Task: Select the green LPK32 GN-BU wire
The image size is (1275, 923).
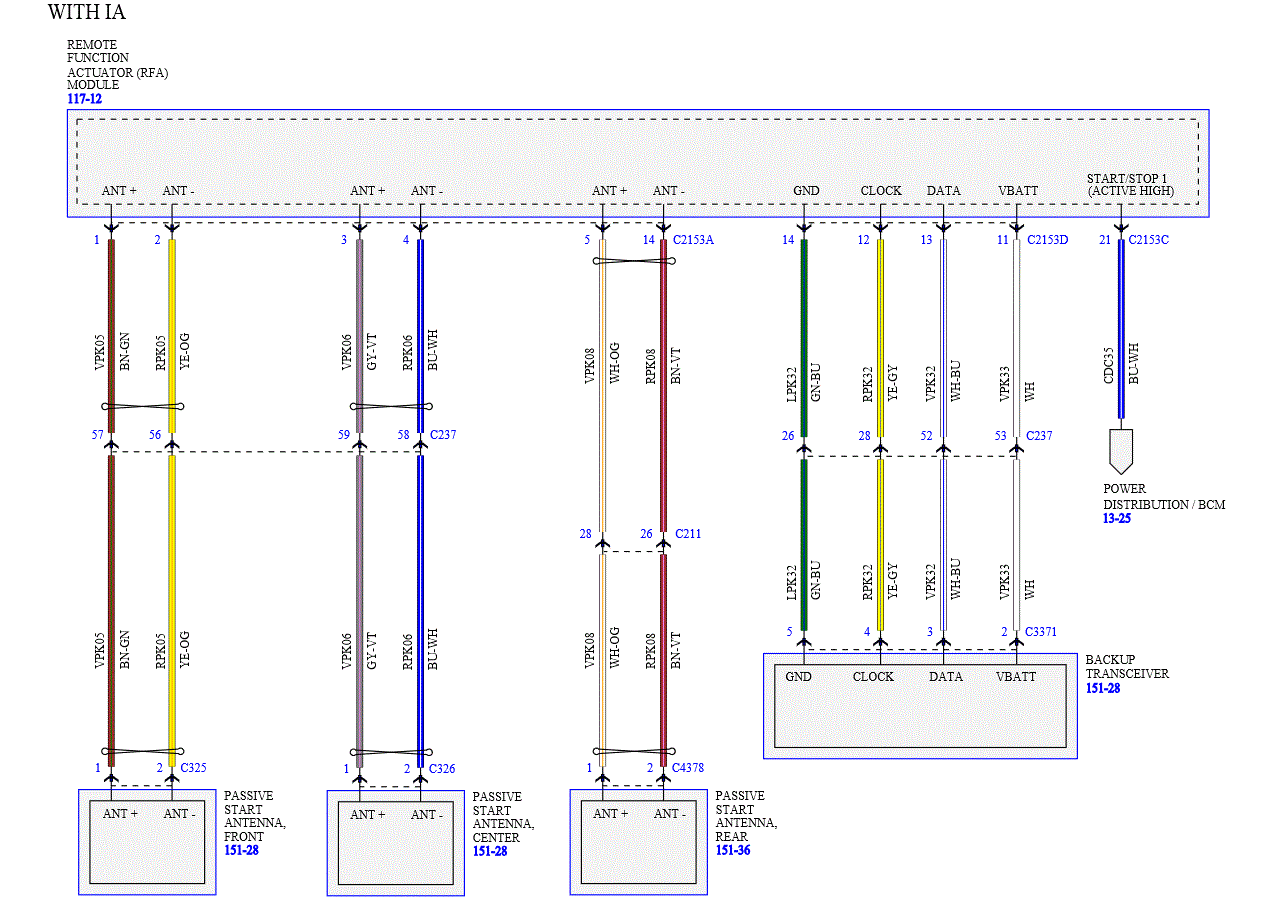Action: (x=804, y=335)
